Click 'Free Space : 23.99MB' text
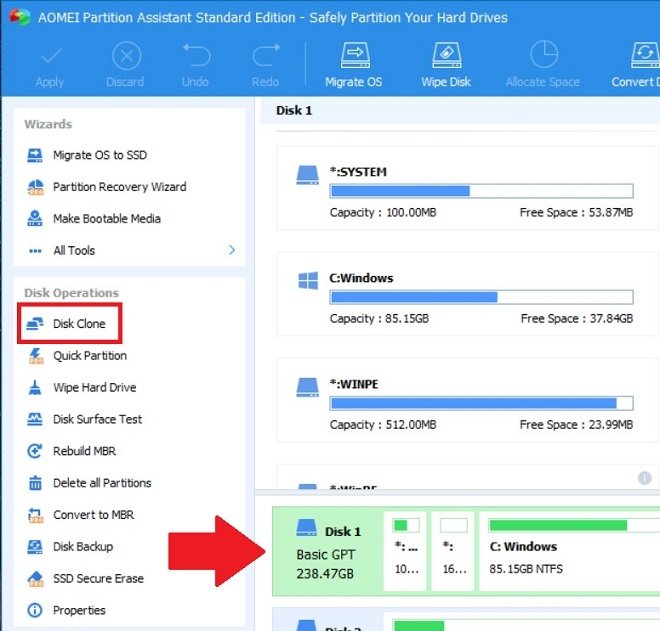The width and height of the screenshot is (660, 631). coord(576,425)
